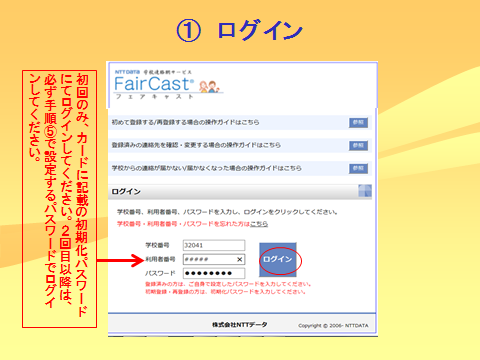480x360 pixels.
Task: Click the small NTTDATA logo above FairCast
Action: 127,72
